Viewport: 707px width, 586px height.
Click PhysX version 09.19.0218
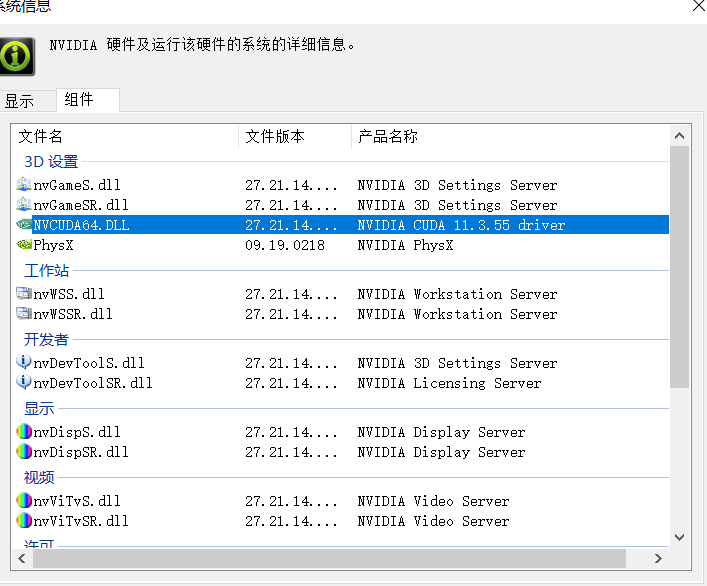[285, 245]
